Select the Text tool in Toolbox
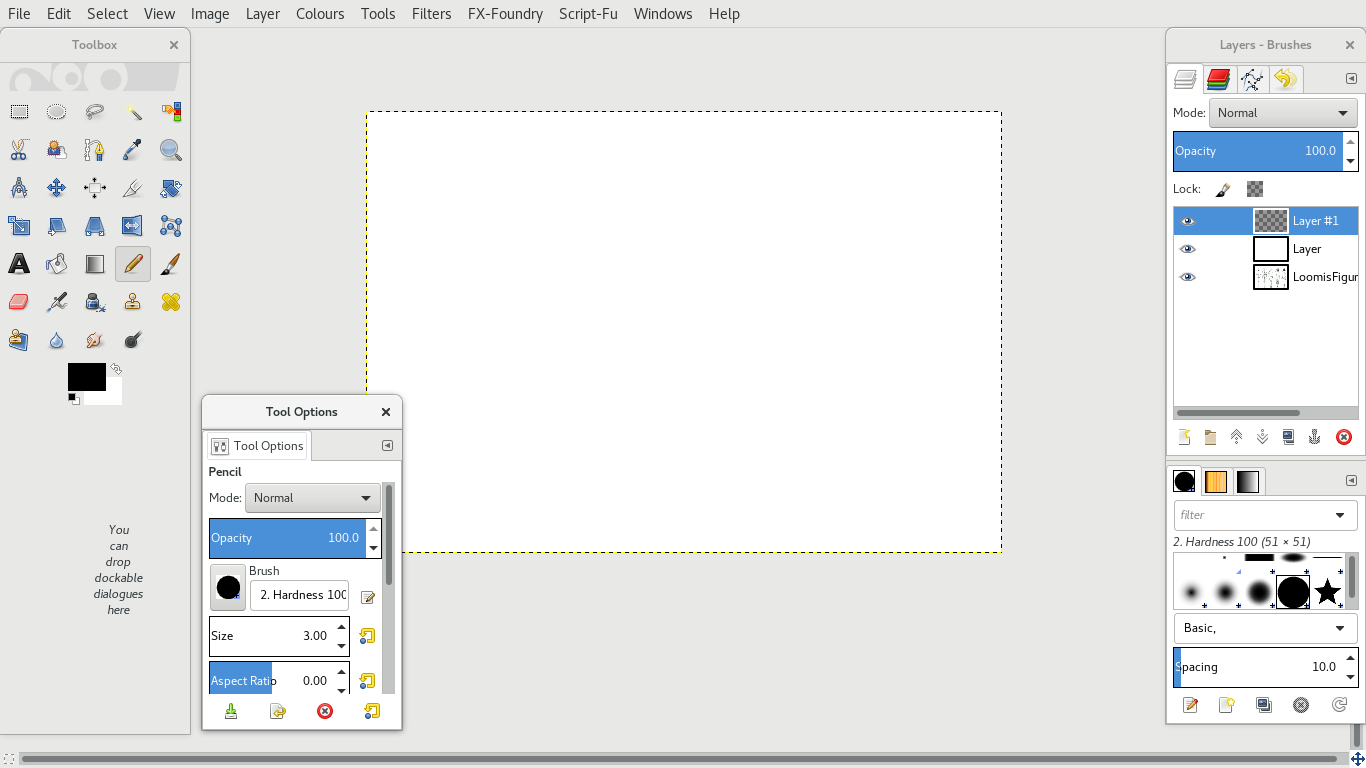Viewport: 1366px width, 768px height. 19,264
